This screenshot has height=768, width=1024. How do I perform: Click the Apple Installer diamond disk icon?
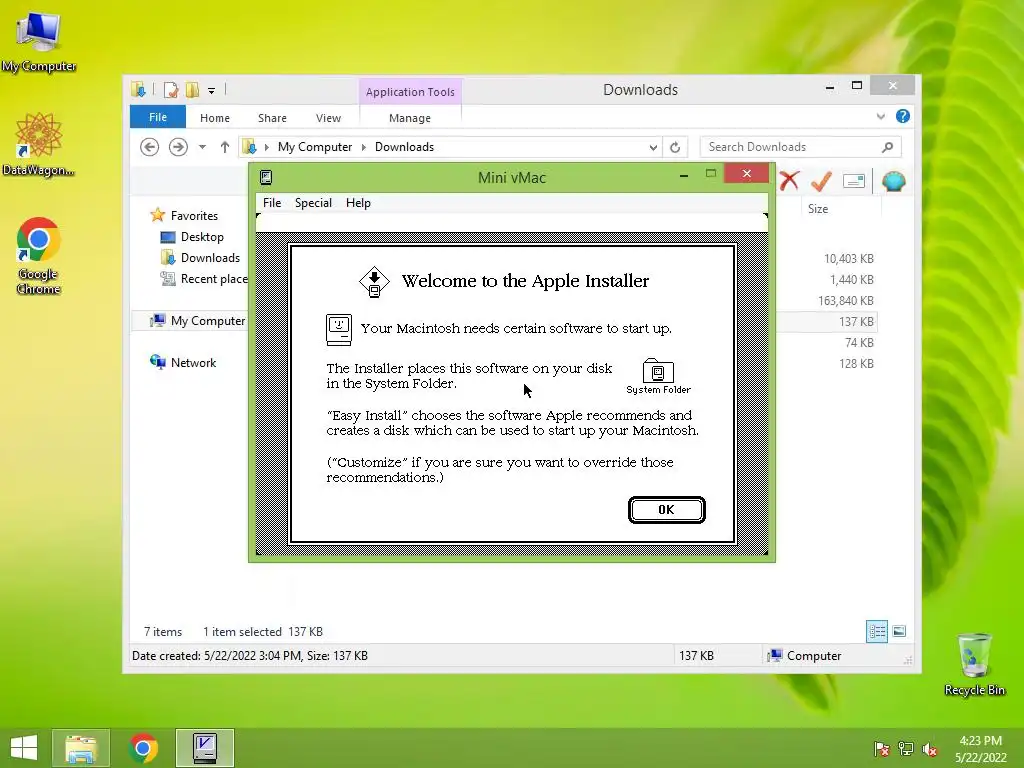pyautogui.click(x=374, y=282)
